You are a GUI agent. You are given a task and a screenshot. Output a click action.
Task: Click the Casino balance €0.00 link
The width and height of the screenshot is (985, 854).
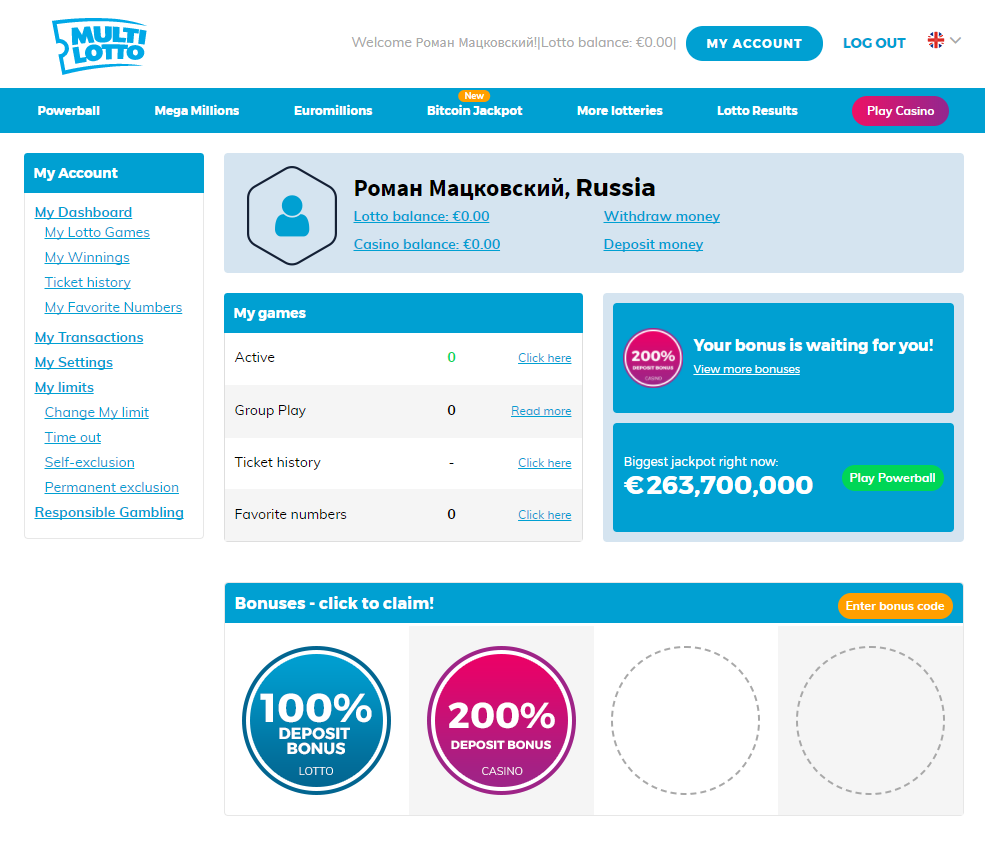pos(427,244)
